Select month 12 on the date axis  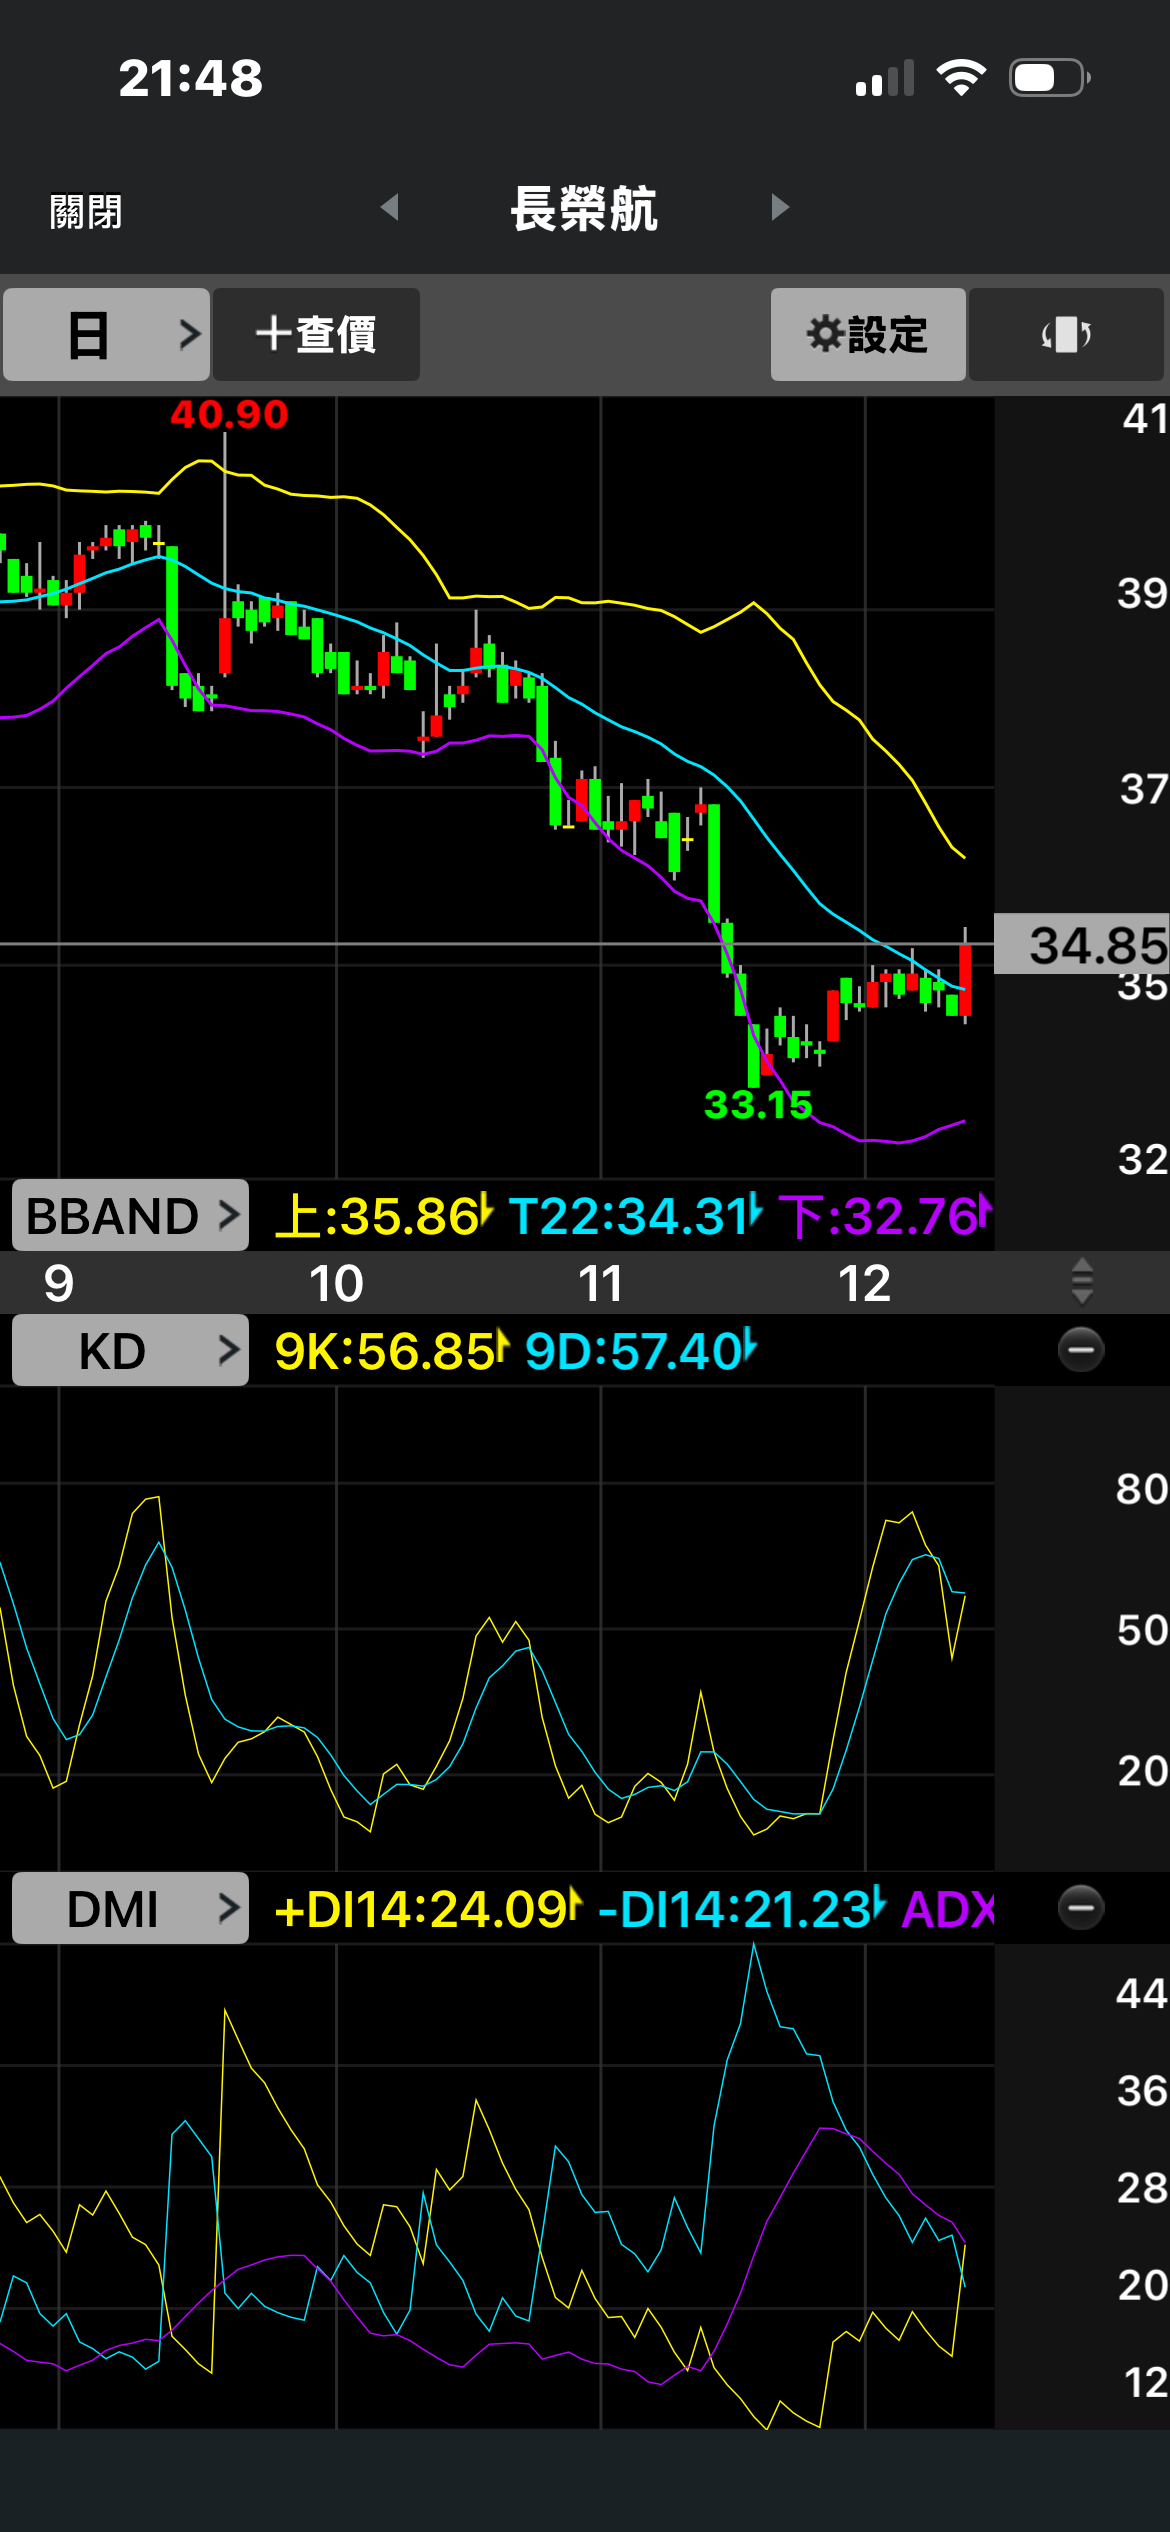point(864,1283)
